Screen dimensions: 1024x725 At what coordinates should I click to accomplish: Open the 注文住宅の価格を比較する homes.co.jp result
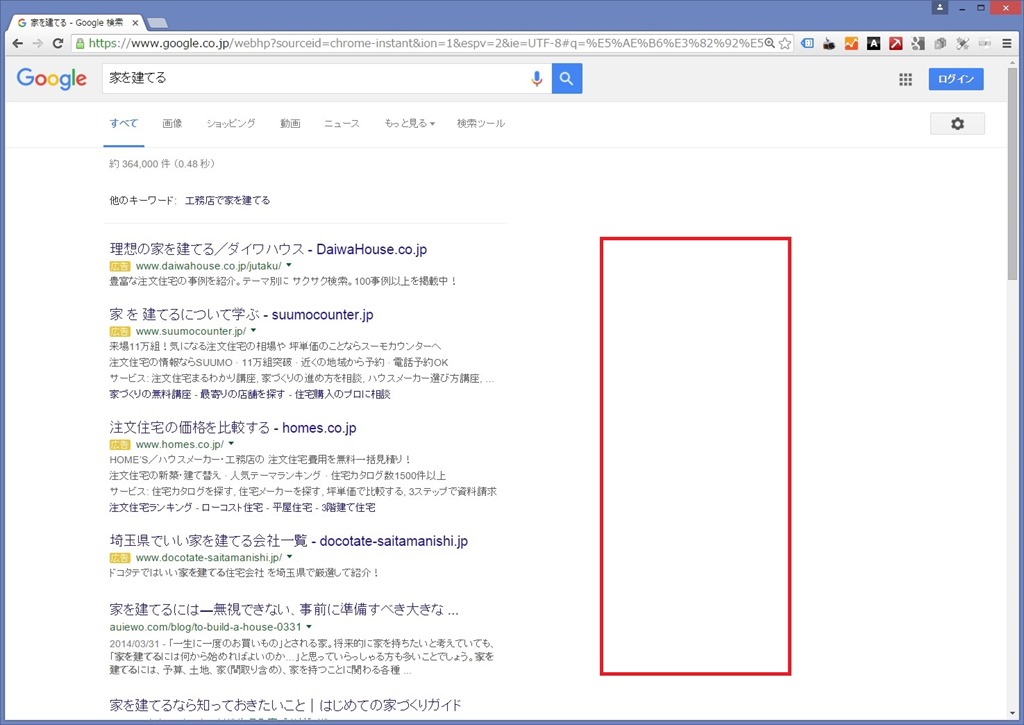pyautogui.click(x=232, y=428)
